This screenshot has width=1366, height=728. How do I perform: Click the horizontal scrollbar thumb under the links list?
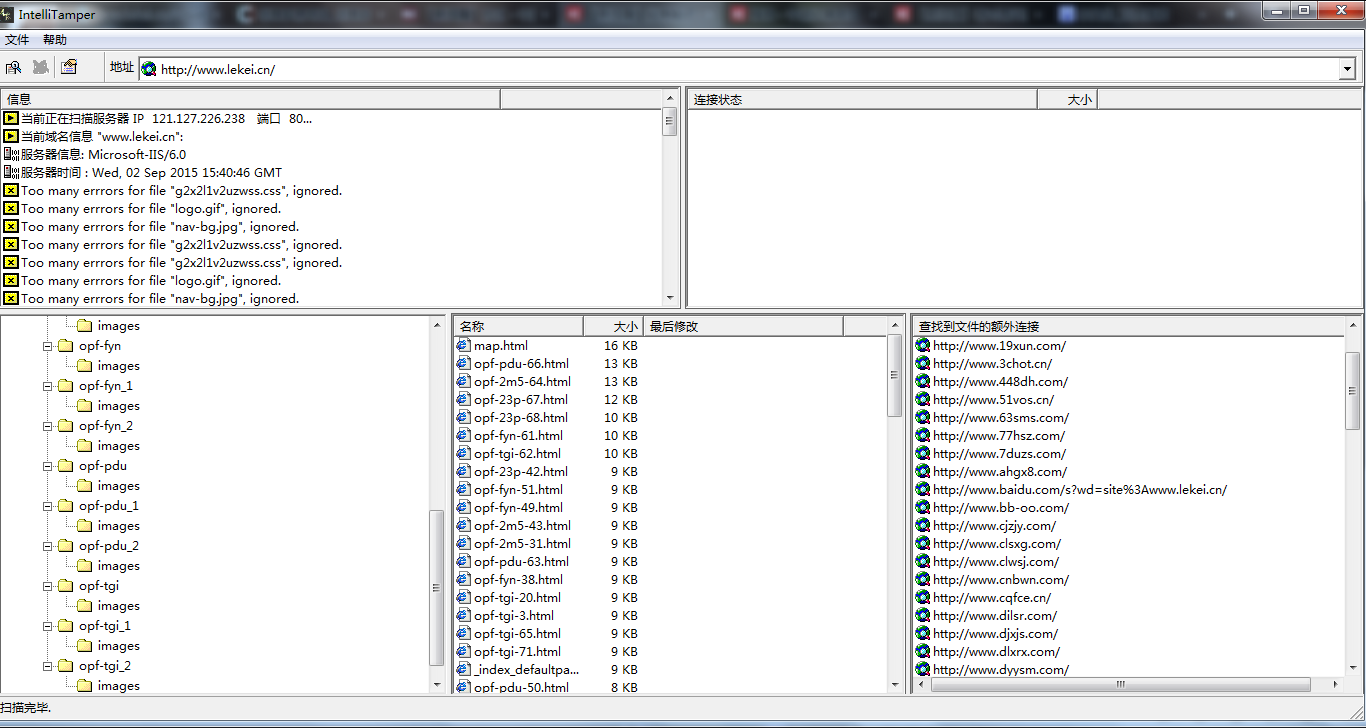point(1121,685)
